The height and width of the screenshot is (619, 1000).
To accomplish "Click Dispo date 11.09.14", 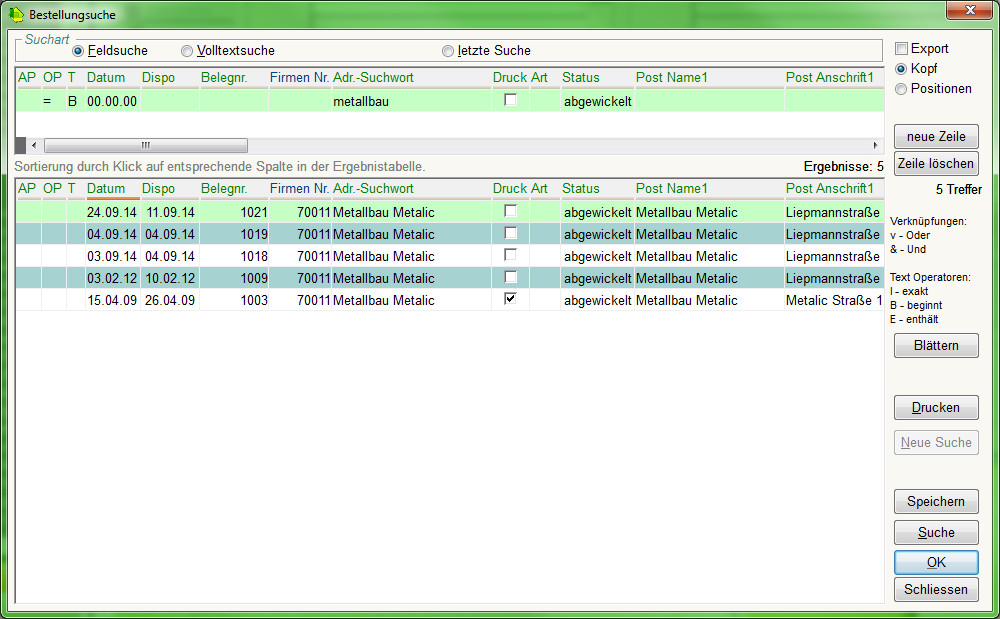I will point(170,212).
